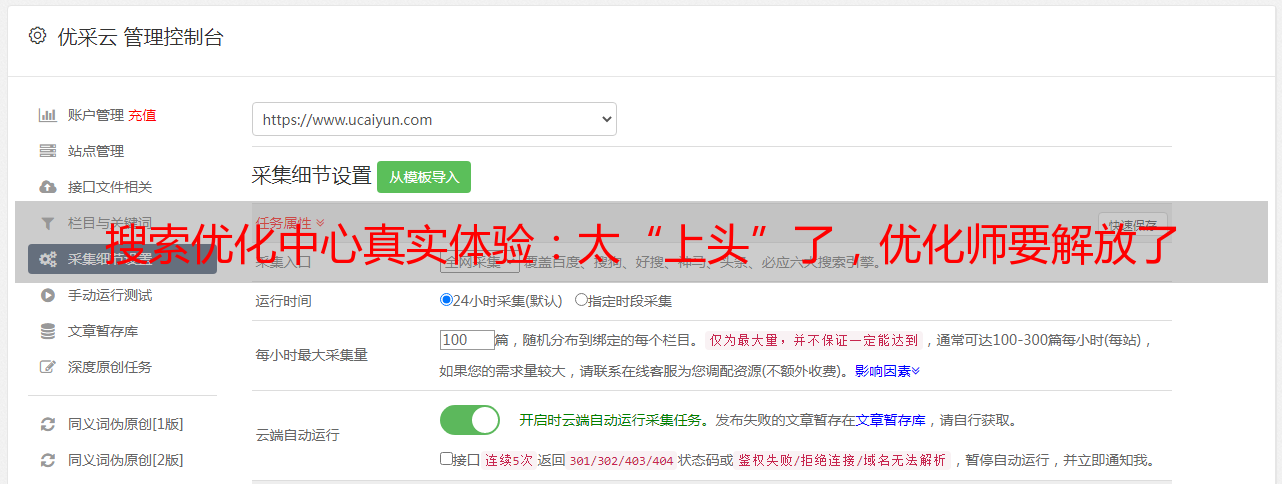
Task: Click the filter icon for 栏目与关键词
Action: pos(47,223)
